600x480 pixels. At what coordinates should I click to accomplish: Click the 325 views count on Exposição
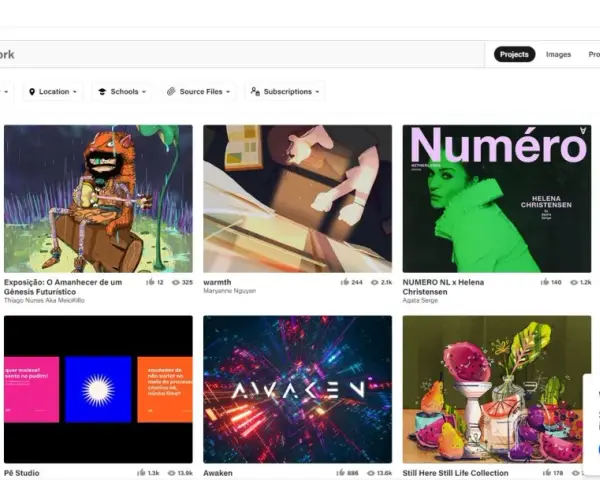click(187, 282)
